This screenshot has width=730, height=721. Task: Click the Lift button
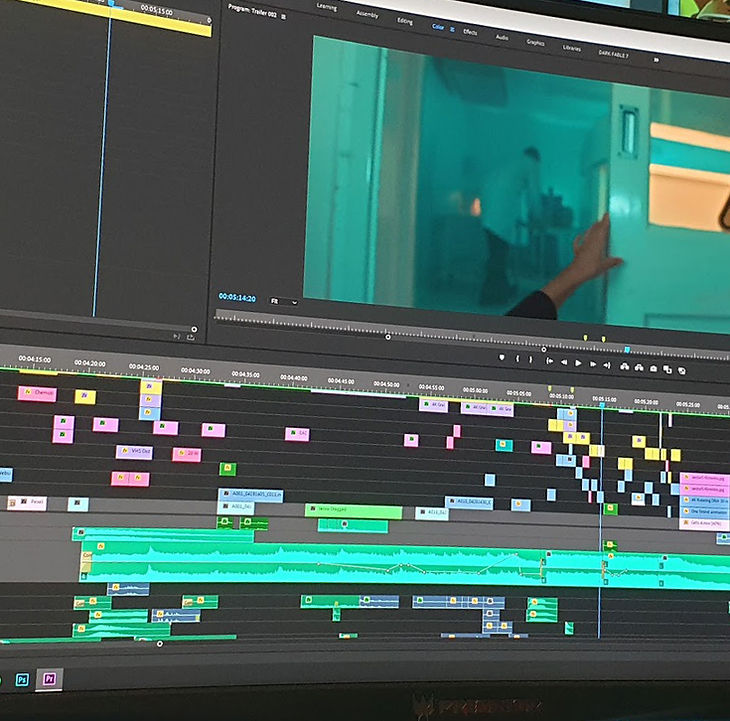point(624,367)
